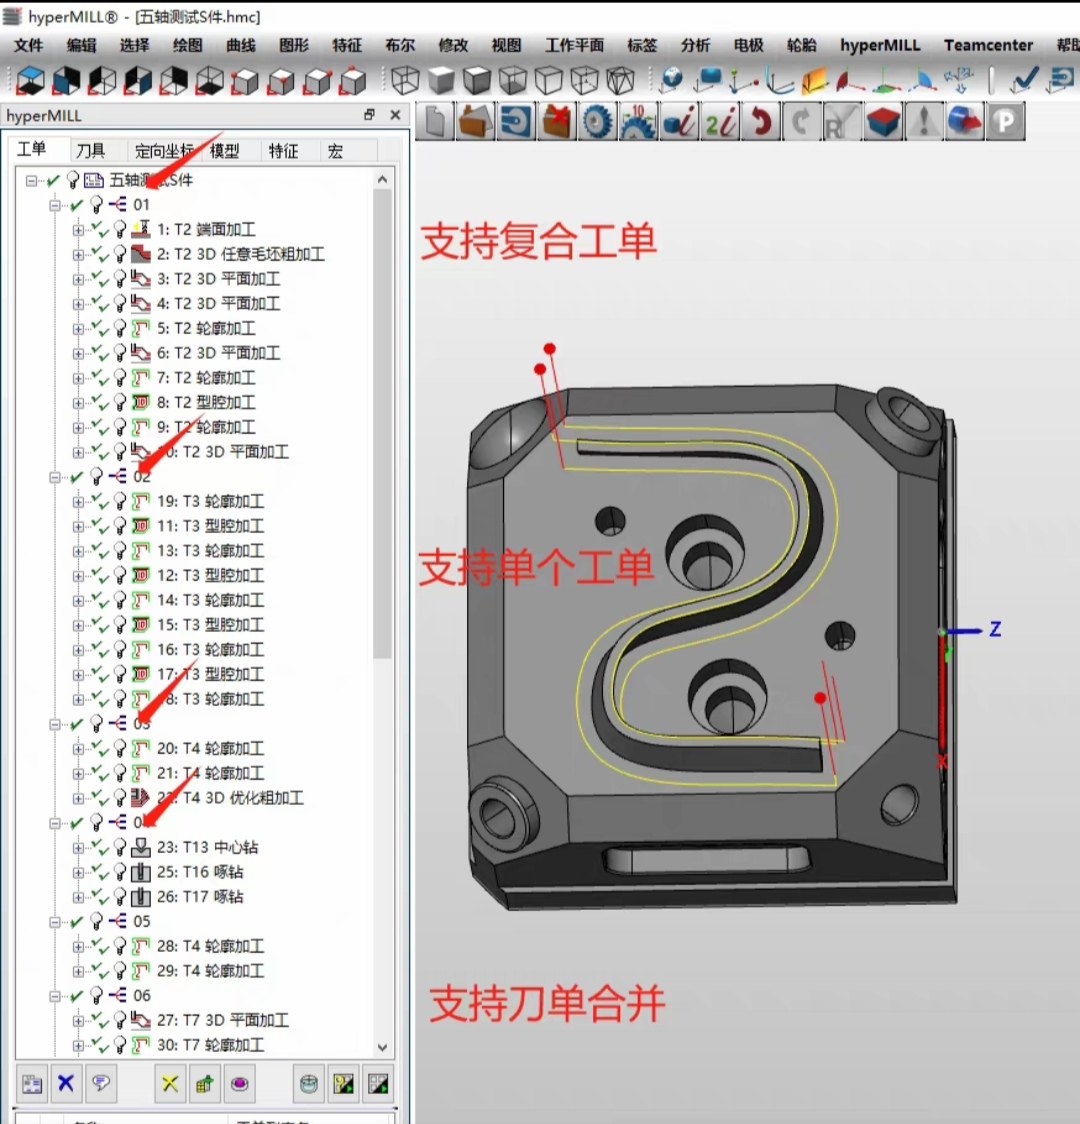Screen dimensions: 1080x1124
Task: Open the 分析 menu
Action: [695, 44]
